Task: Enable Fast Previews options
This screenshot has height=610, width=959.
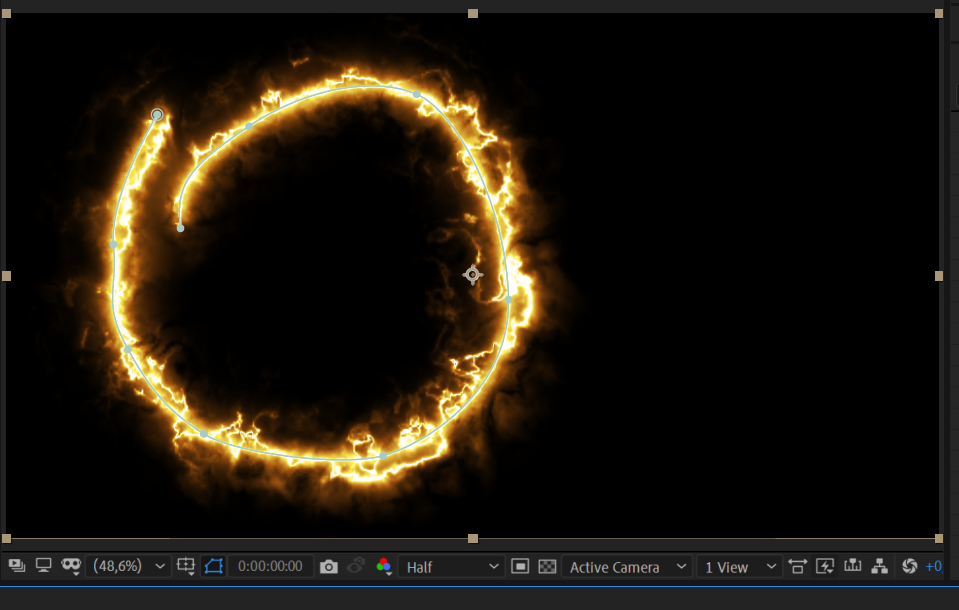Action: (x=824, y=566)
